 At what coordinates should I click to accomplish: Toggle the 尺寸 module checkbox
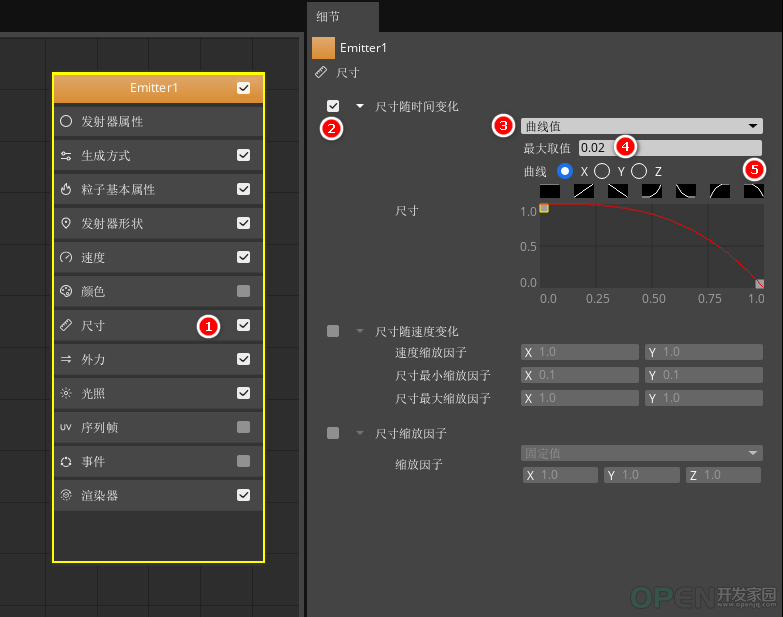point(243,325)
